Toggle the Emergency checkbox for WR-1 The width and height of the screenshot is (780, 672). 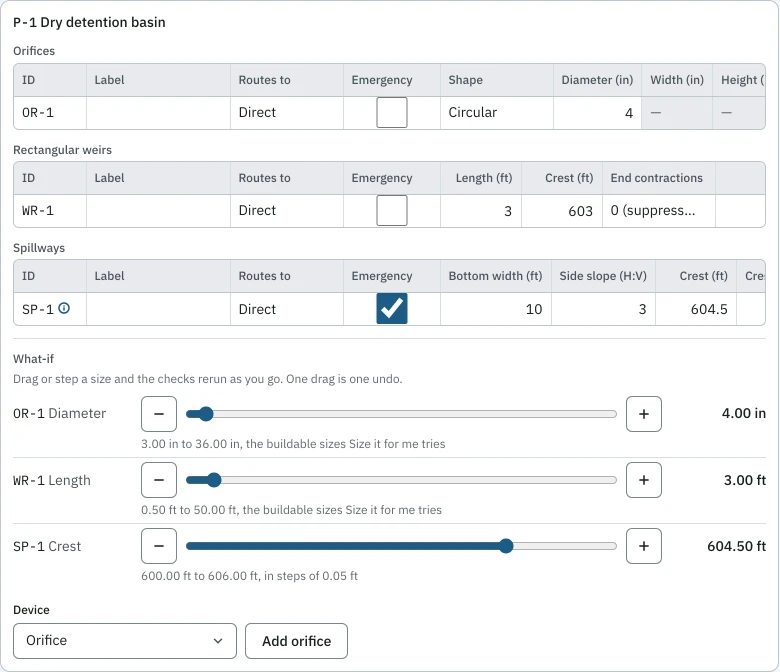(x=392, y=210)
